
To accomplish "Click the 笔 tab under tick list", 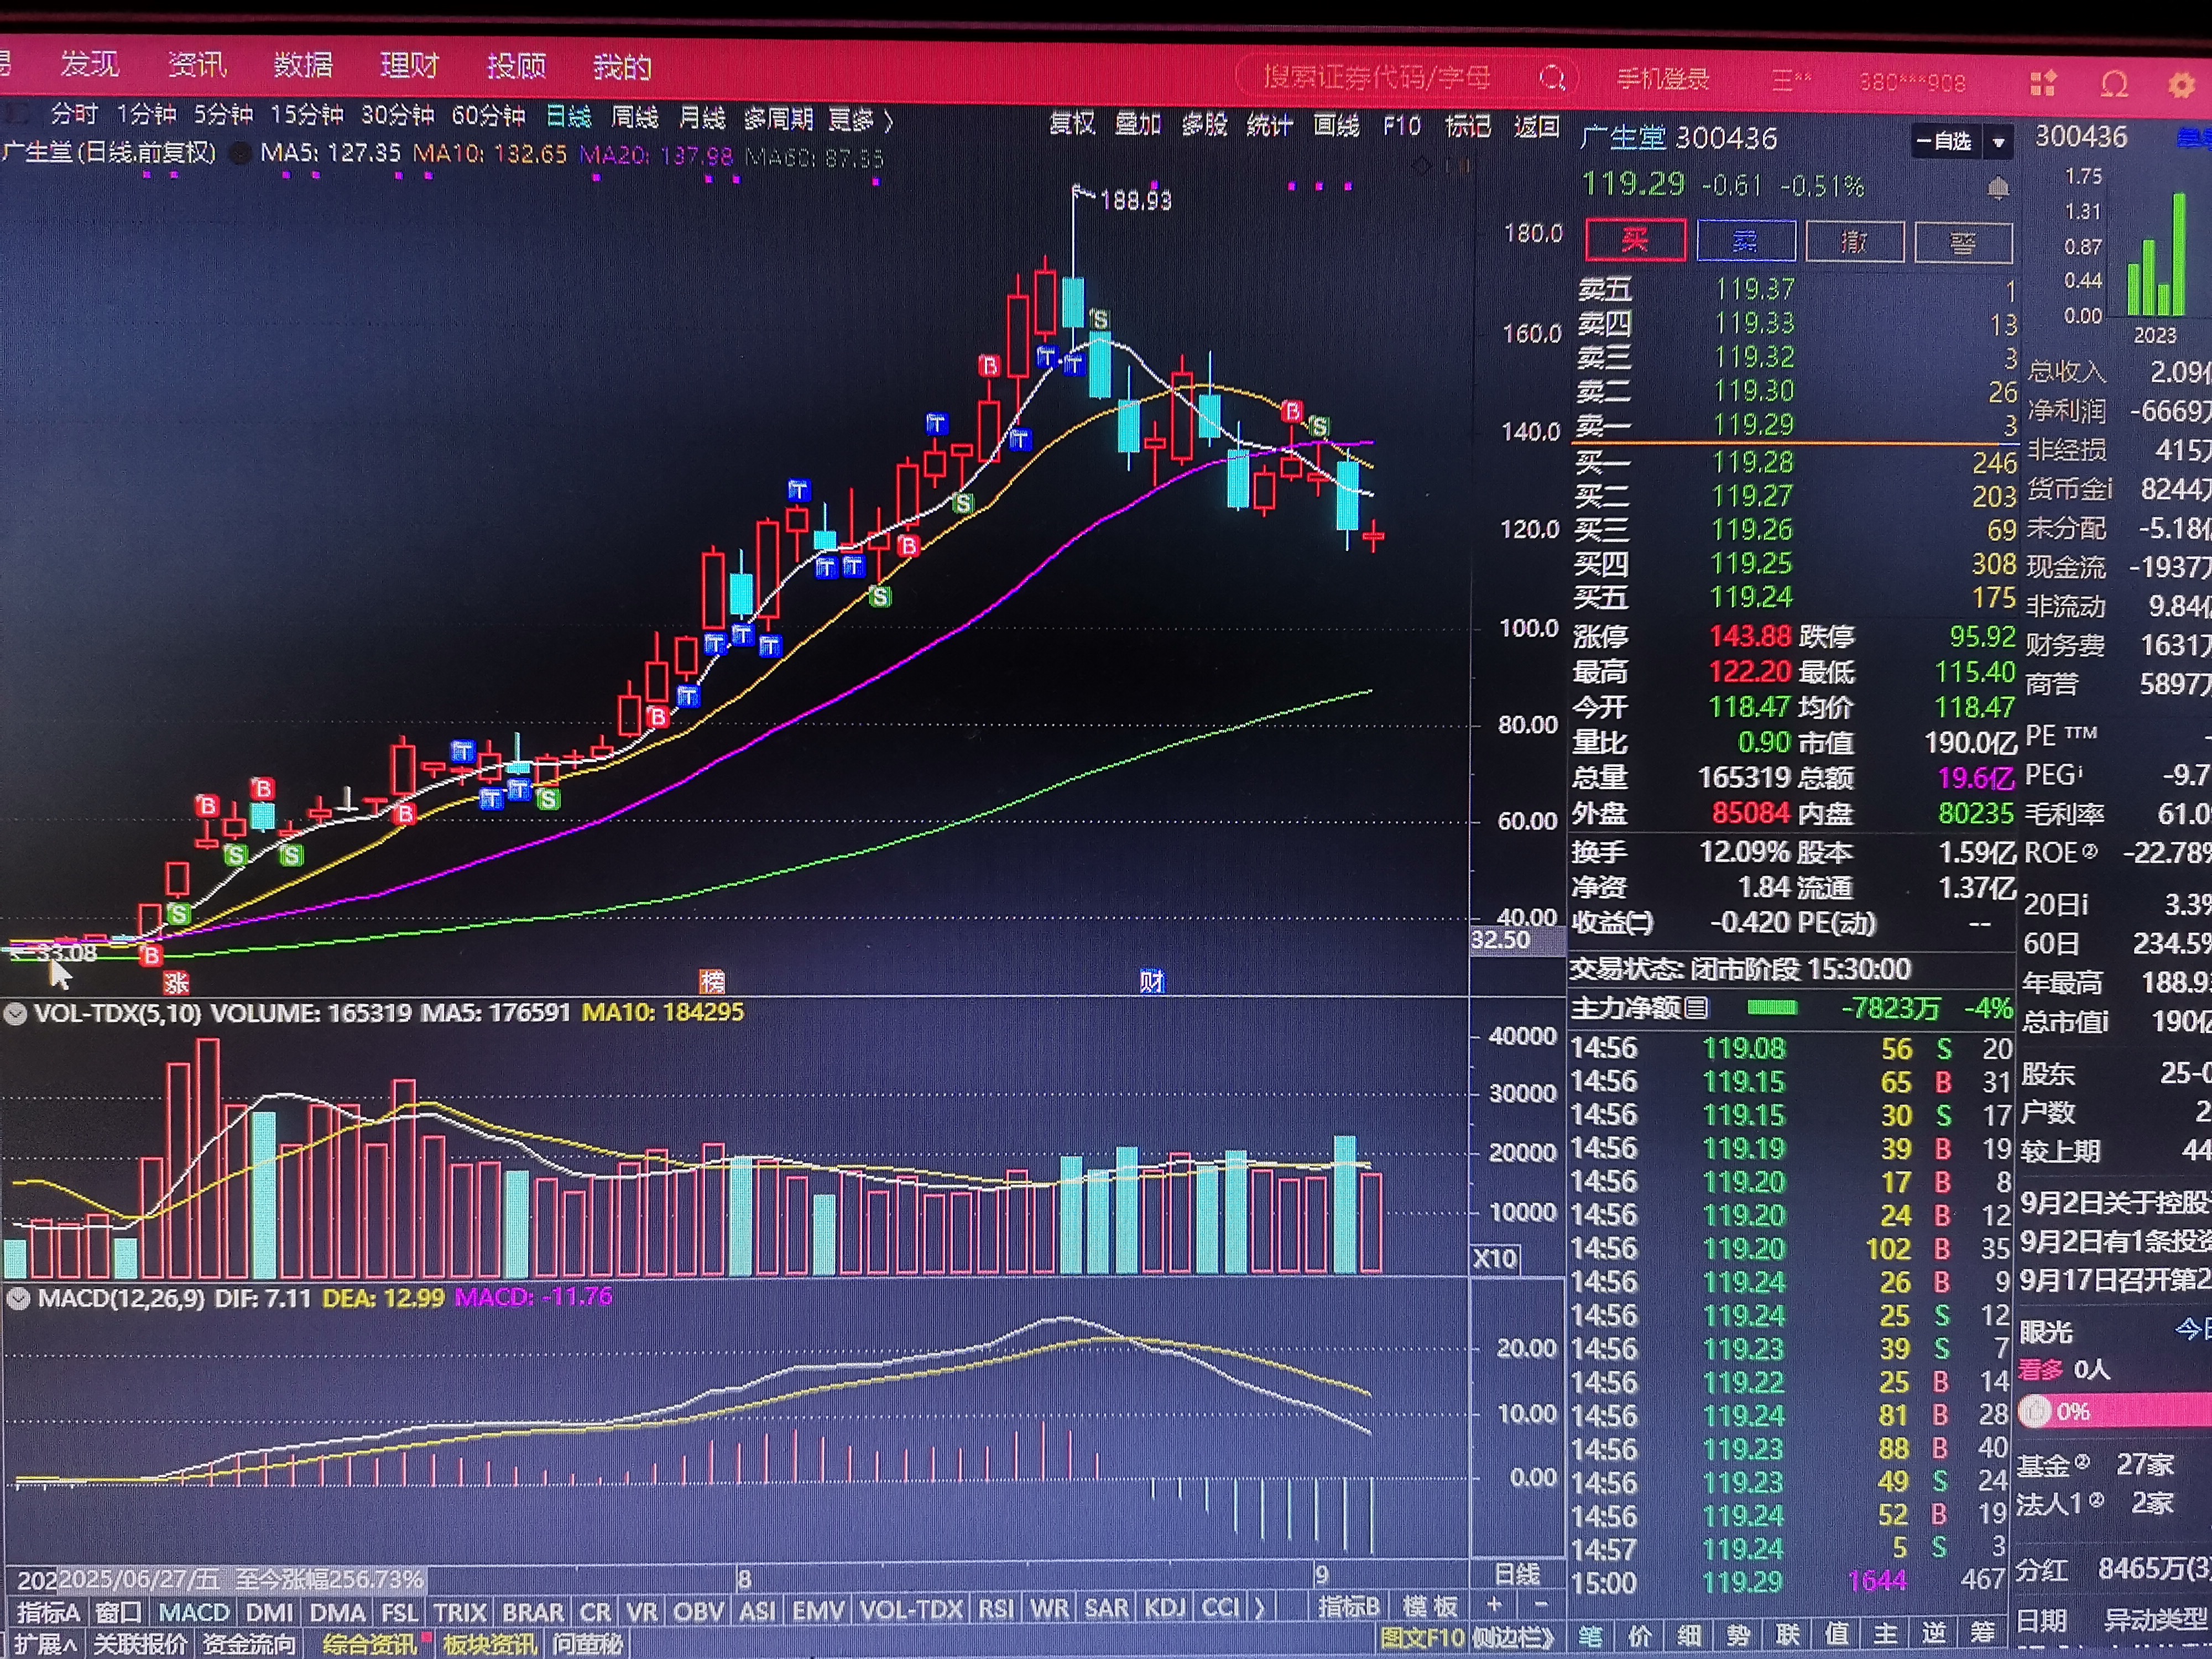I will tap(1591, 1637).
